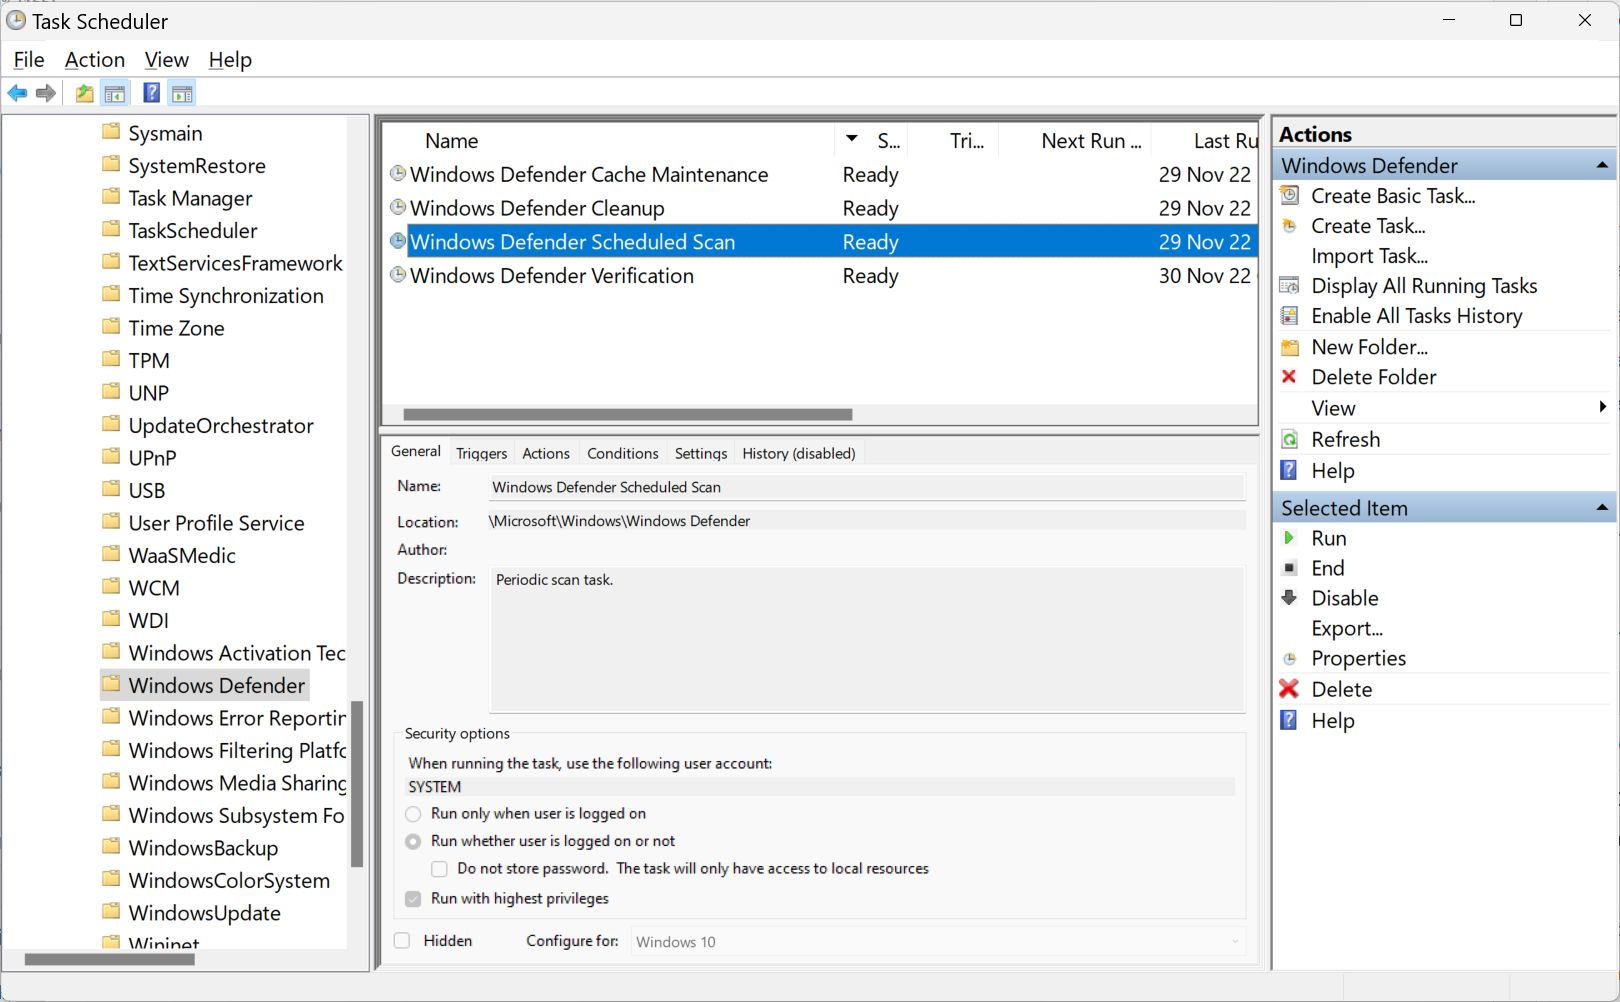Click the Help toolbar icon
The image size is (1620, 1002).
point(151,93)
